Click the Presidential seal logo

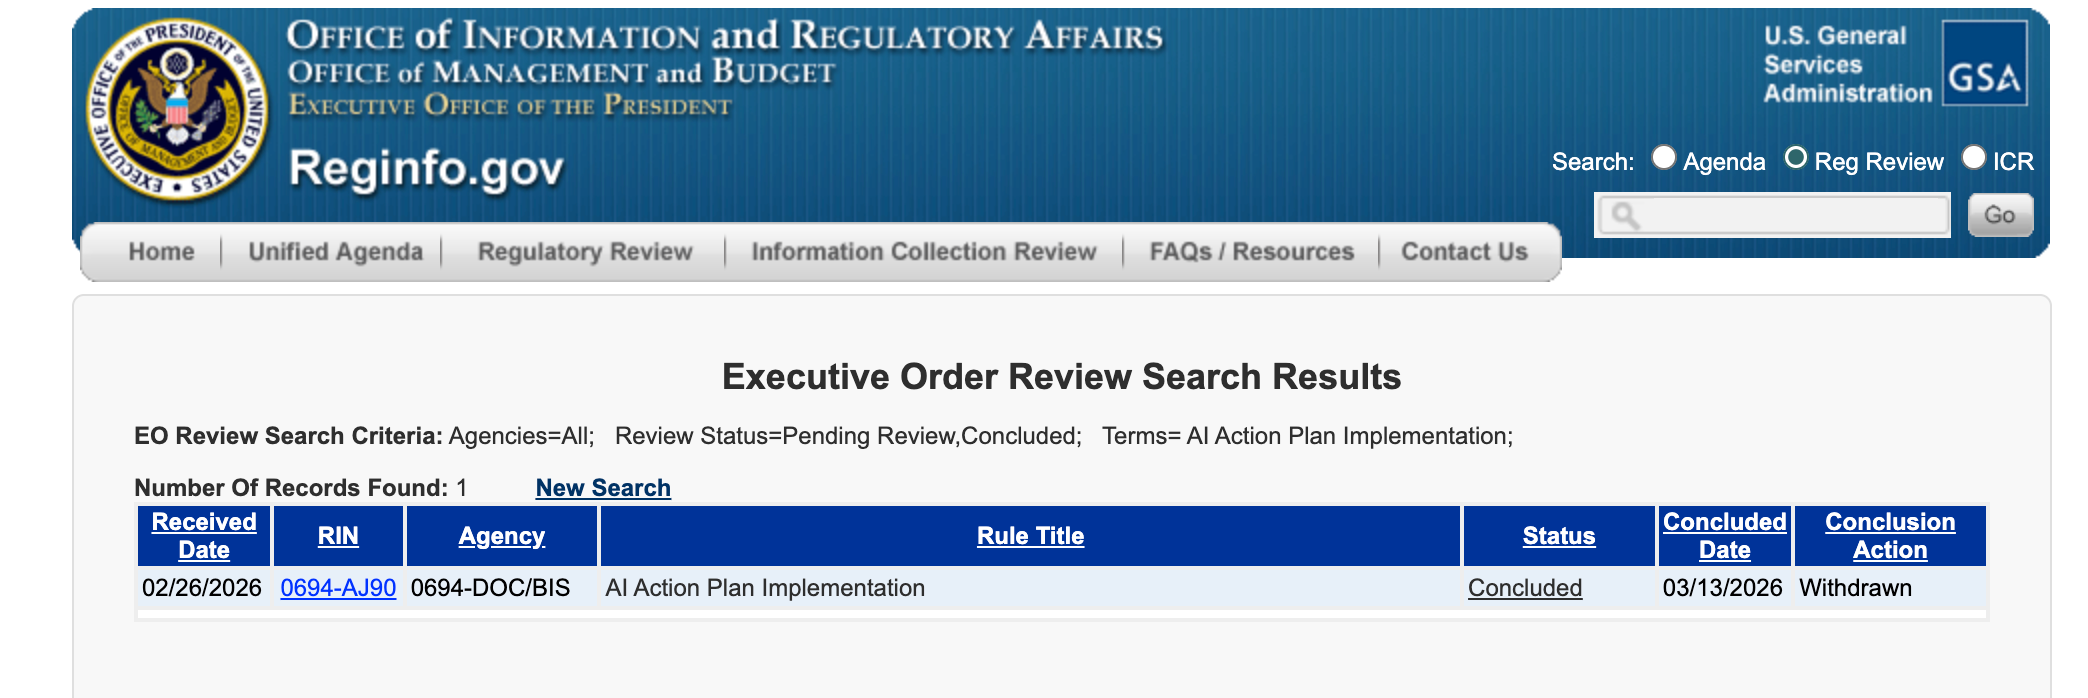(x=178, y=110)
